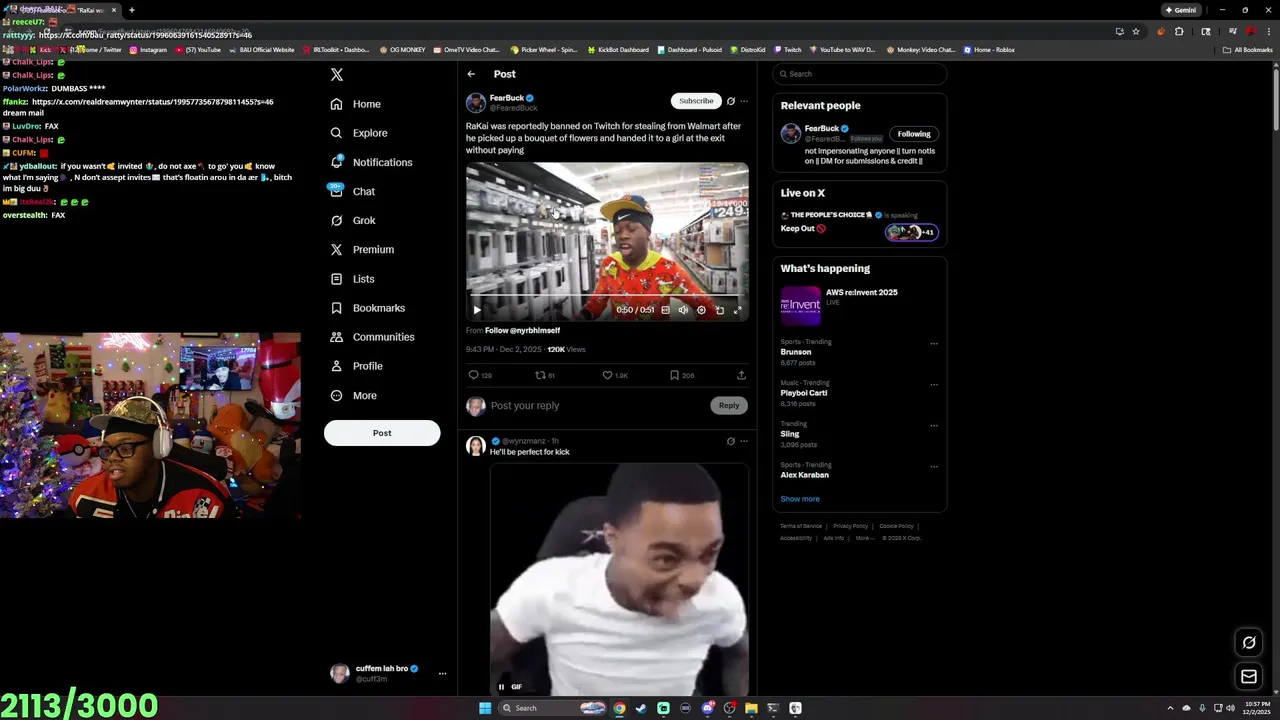Click the Following button for FearBuck
Viewport: 1280px width, 720px height.
coord(914,134)
